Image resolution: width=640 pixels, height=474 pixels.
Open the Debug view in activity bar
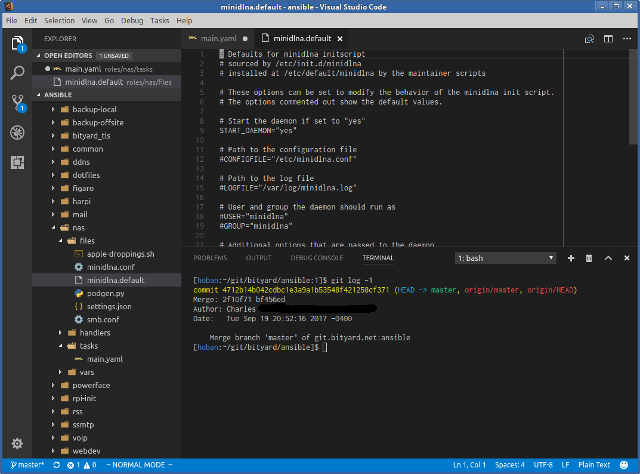pos(17,132)
